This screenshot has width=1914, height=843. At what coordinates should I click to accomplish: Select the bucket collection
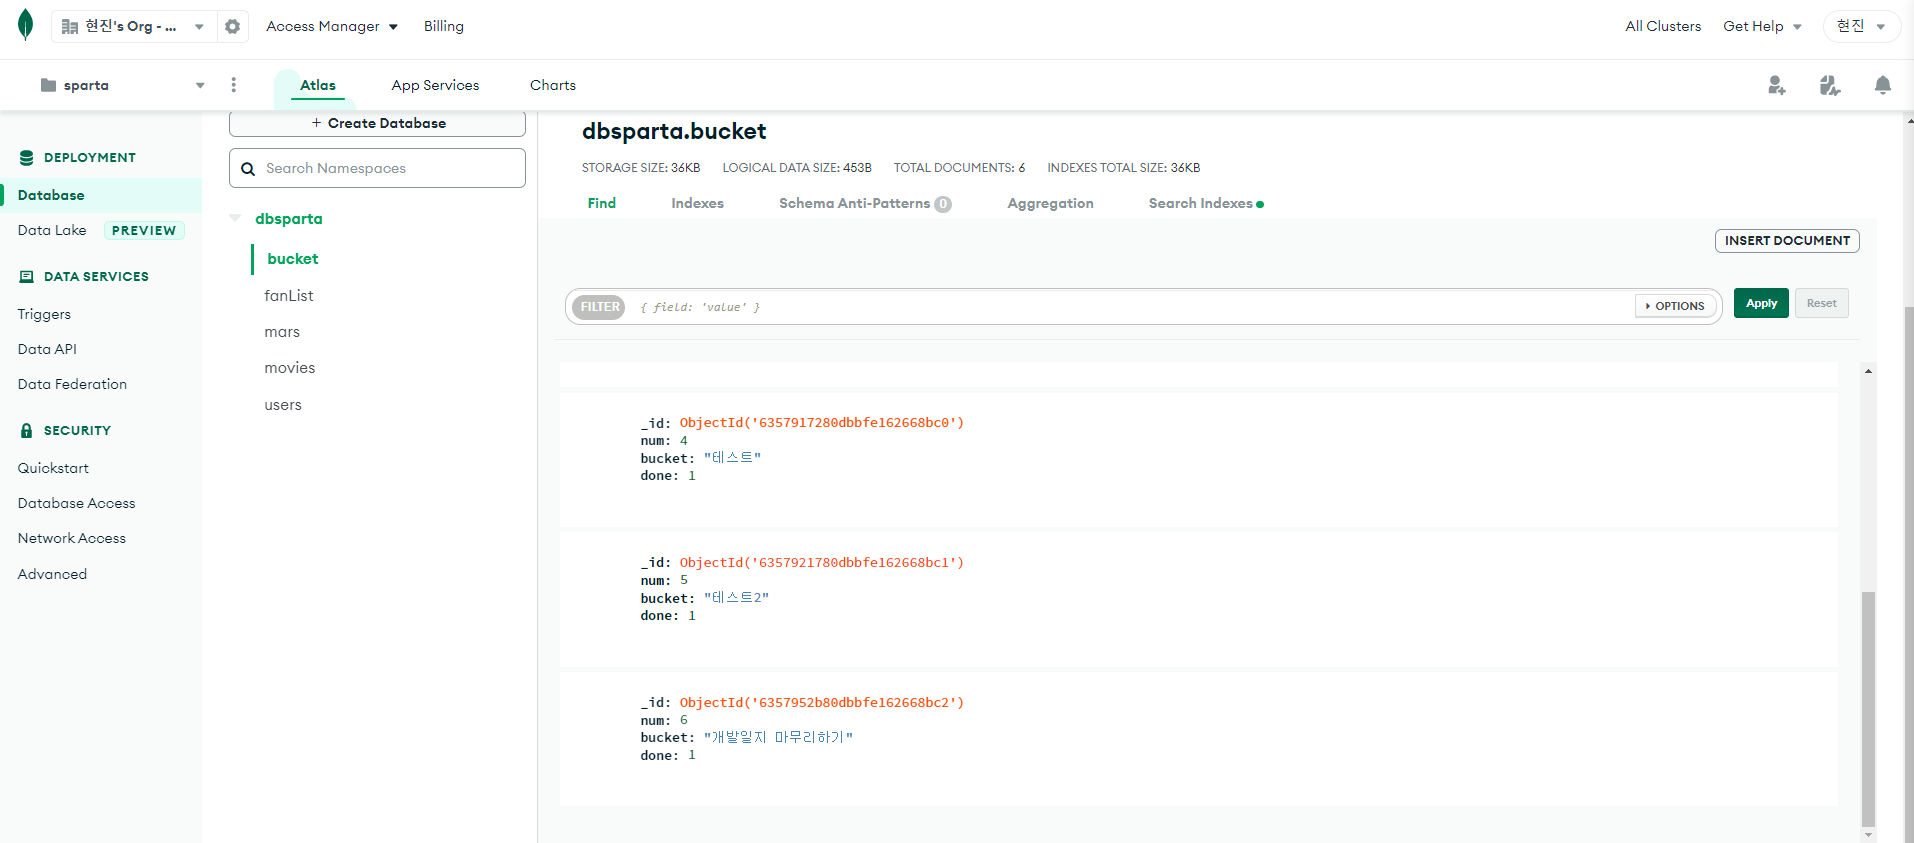click(293, 258)
